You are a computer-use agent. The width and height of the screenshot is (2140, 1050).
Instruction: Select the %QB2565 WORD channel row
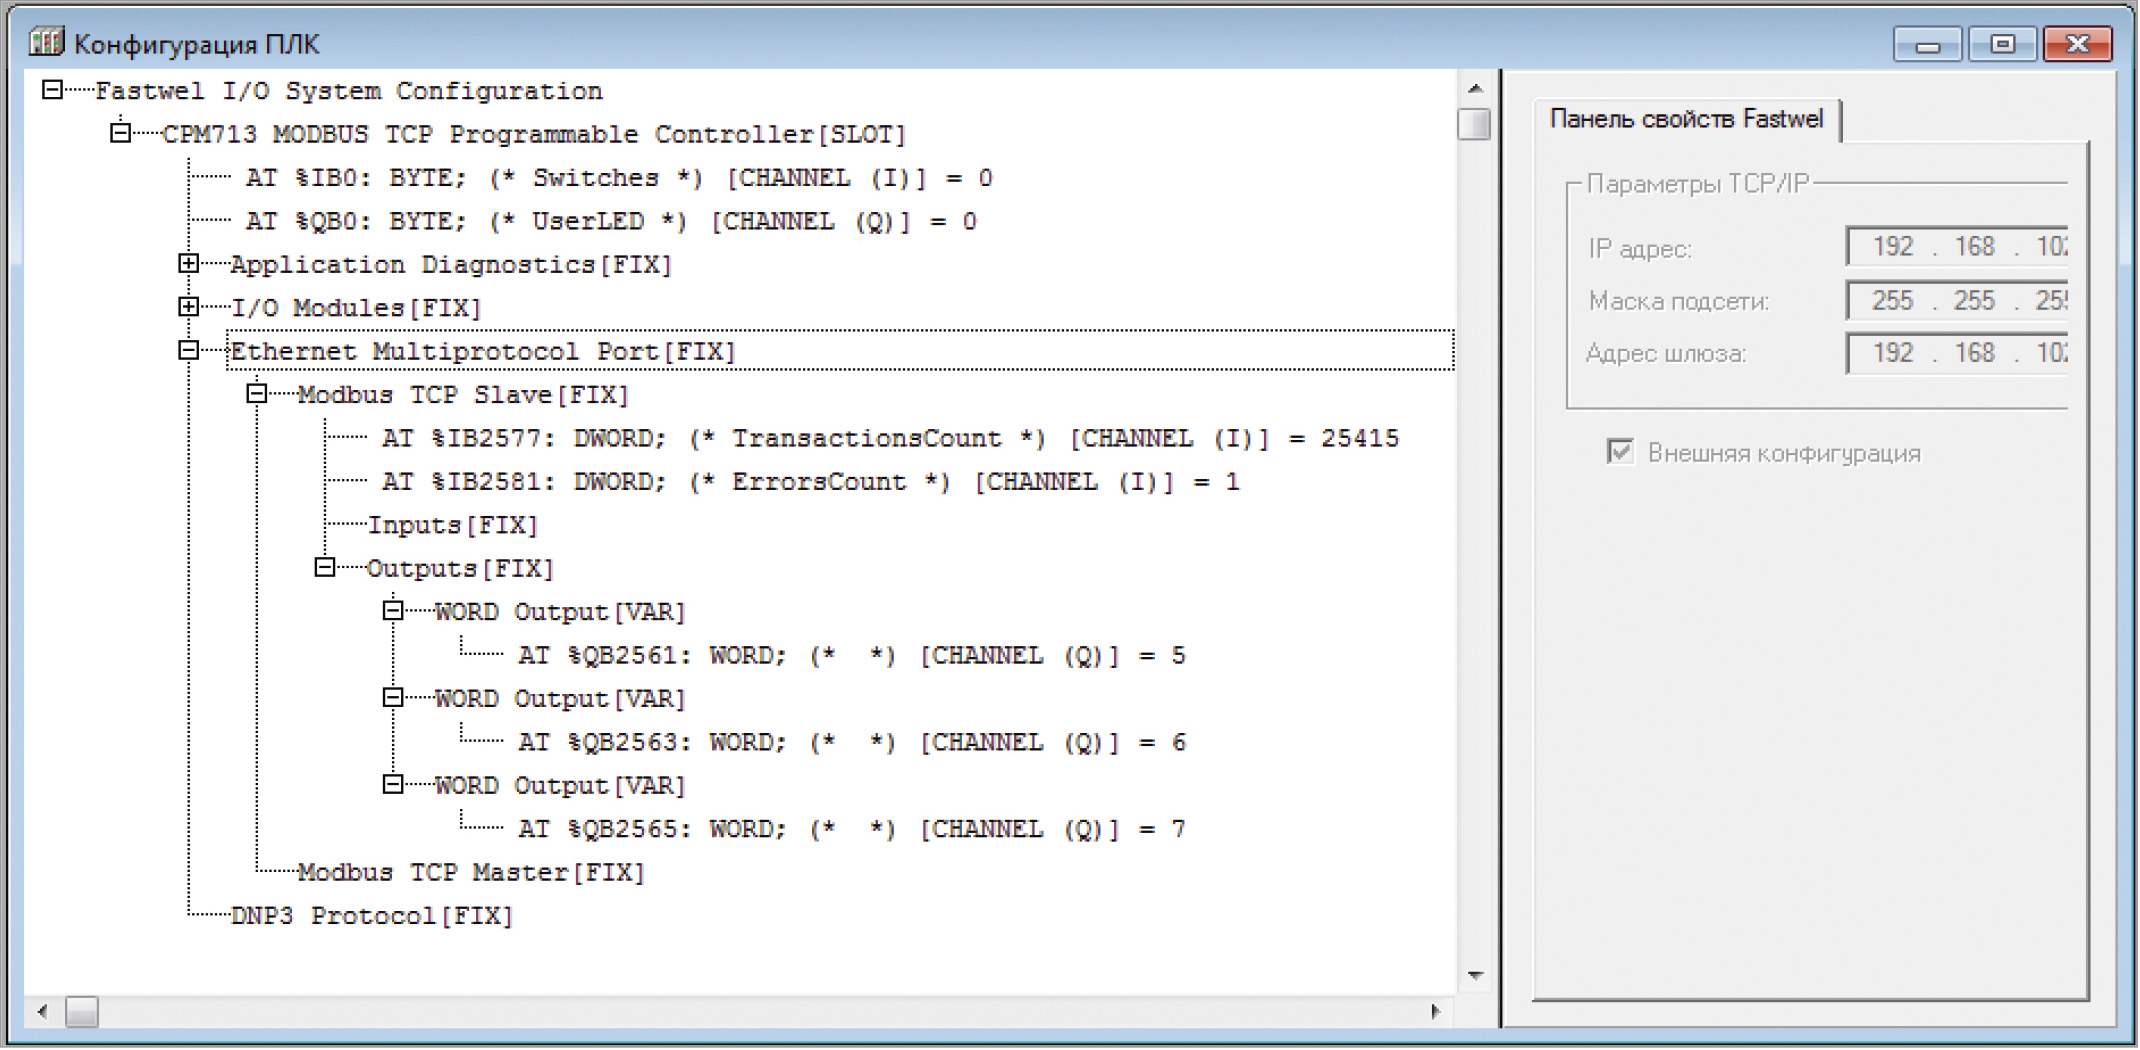pos(852,830)
